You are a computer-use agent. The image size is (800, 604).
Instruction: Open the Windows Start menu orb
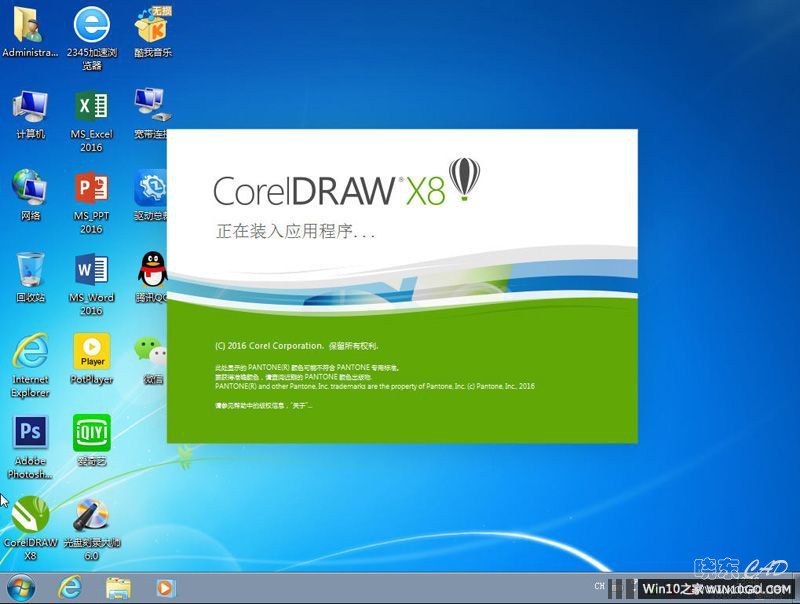click(x=20, y=588)
